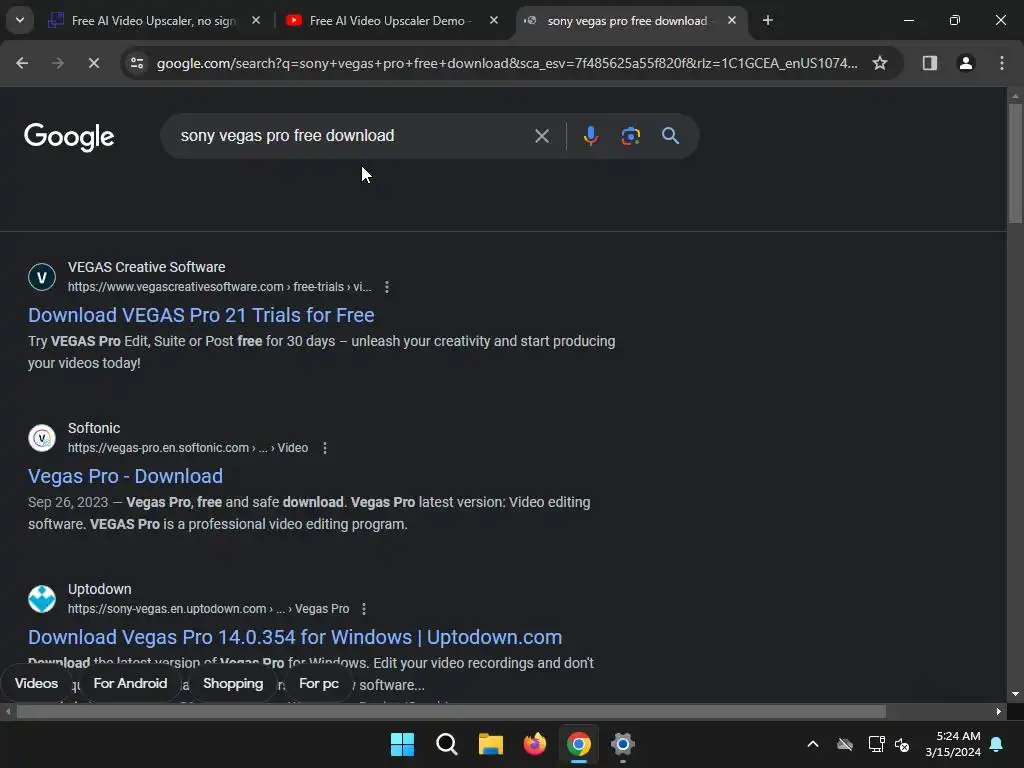Open the tab search dropdown arrow
This screenshot has width=1024, height=768.
tap(20, 20)
